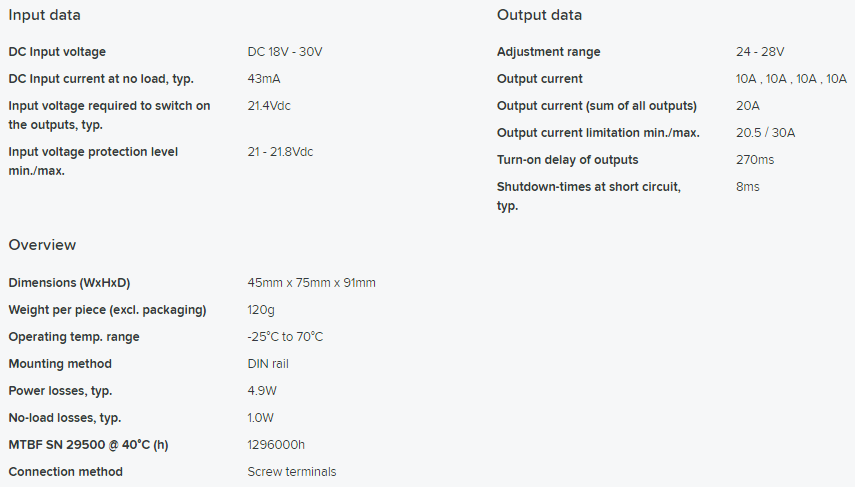Click the DC 18V - 30V value
Viewport: 855px width, 487px height.
(x=285, y=52)
